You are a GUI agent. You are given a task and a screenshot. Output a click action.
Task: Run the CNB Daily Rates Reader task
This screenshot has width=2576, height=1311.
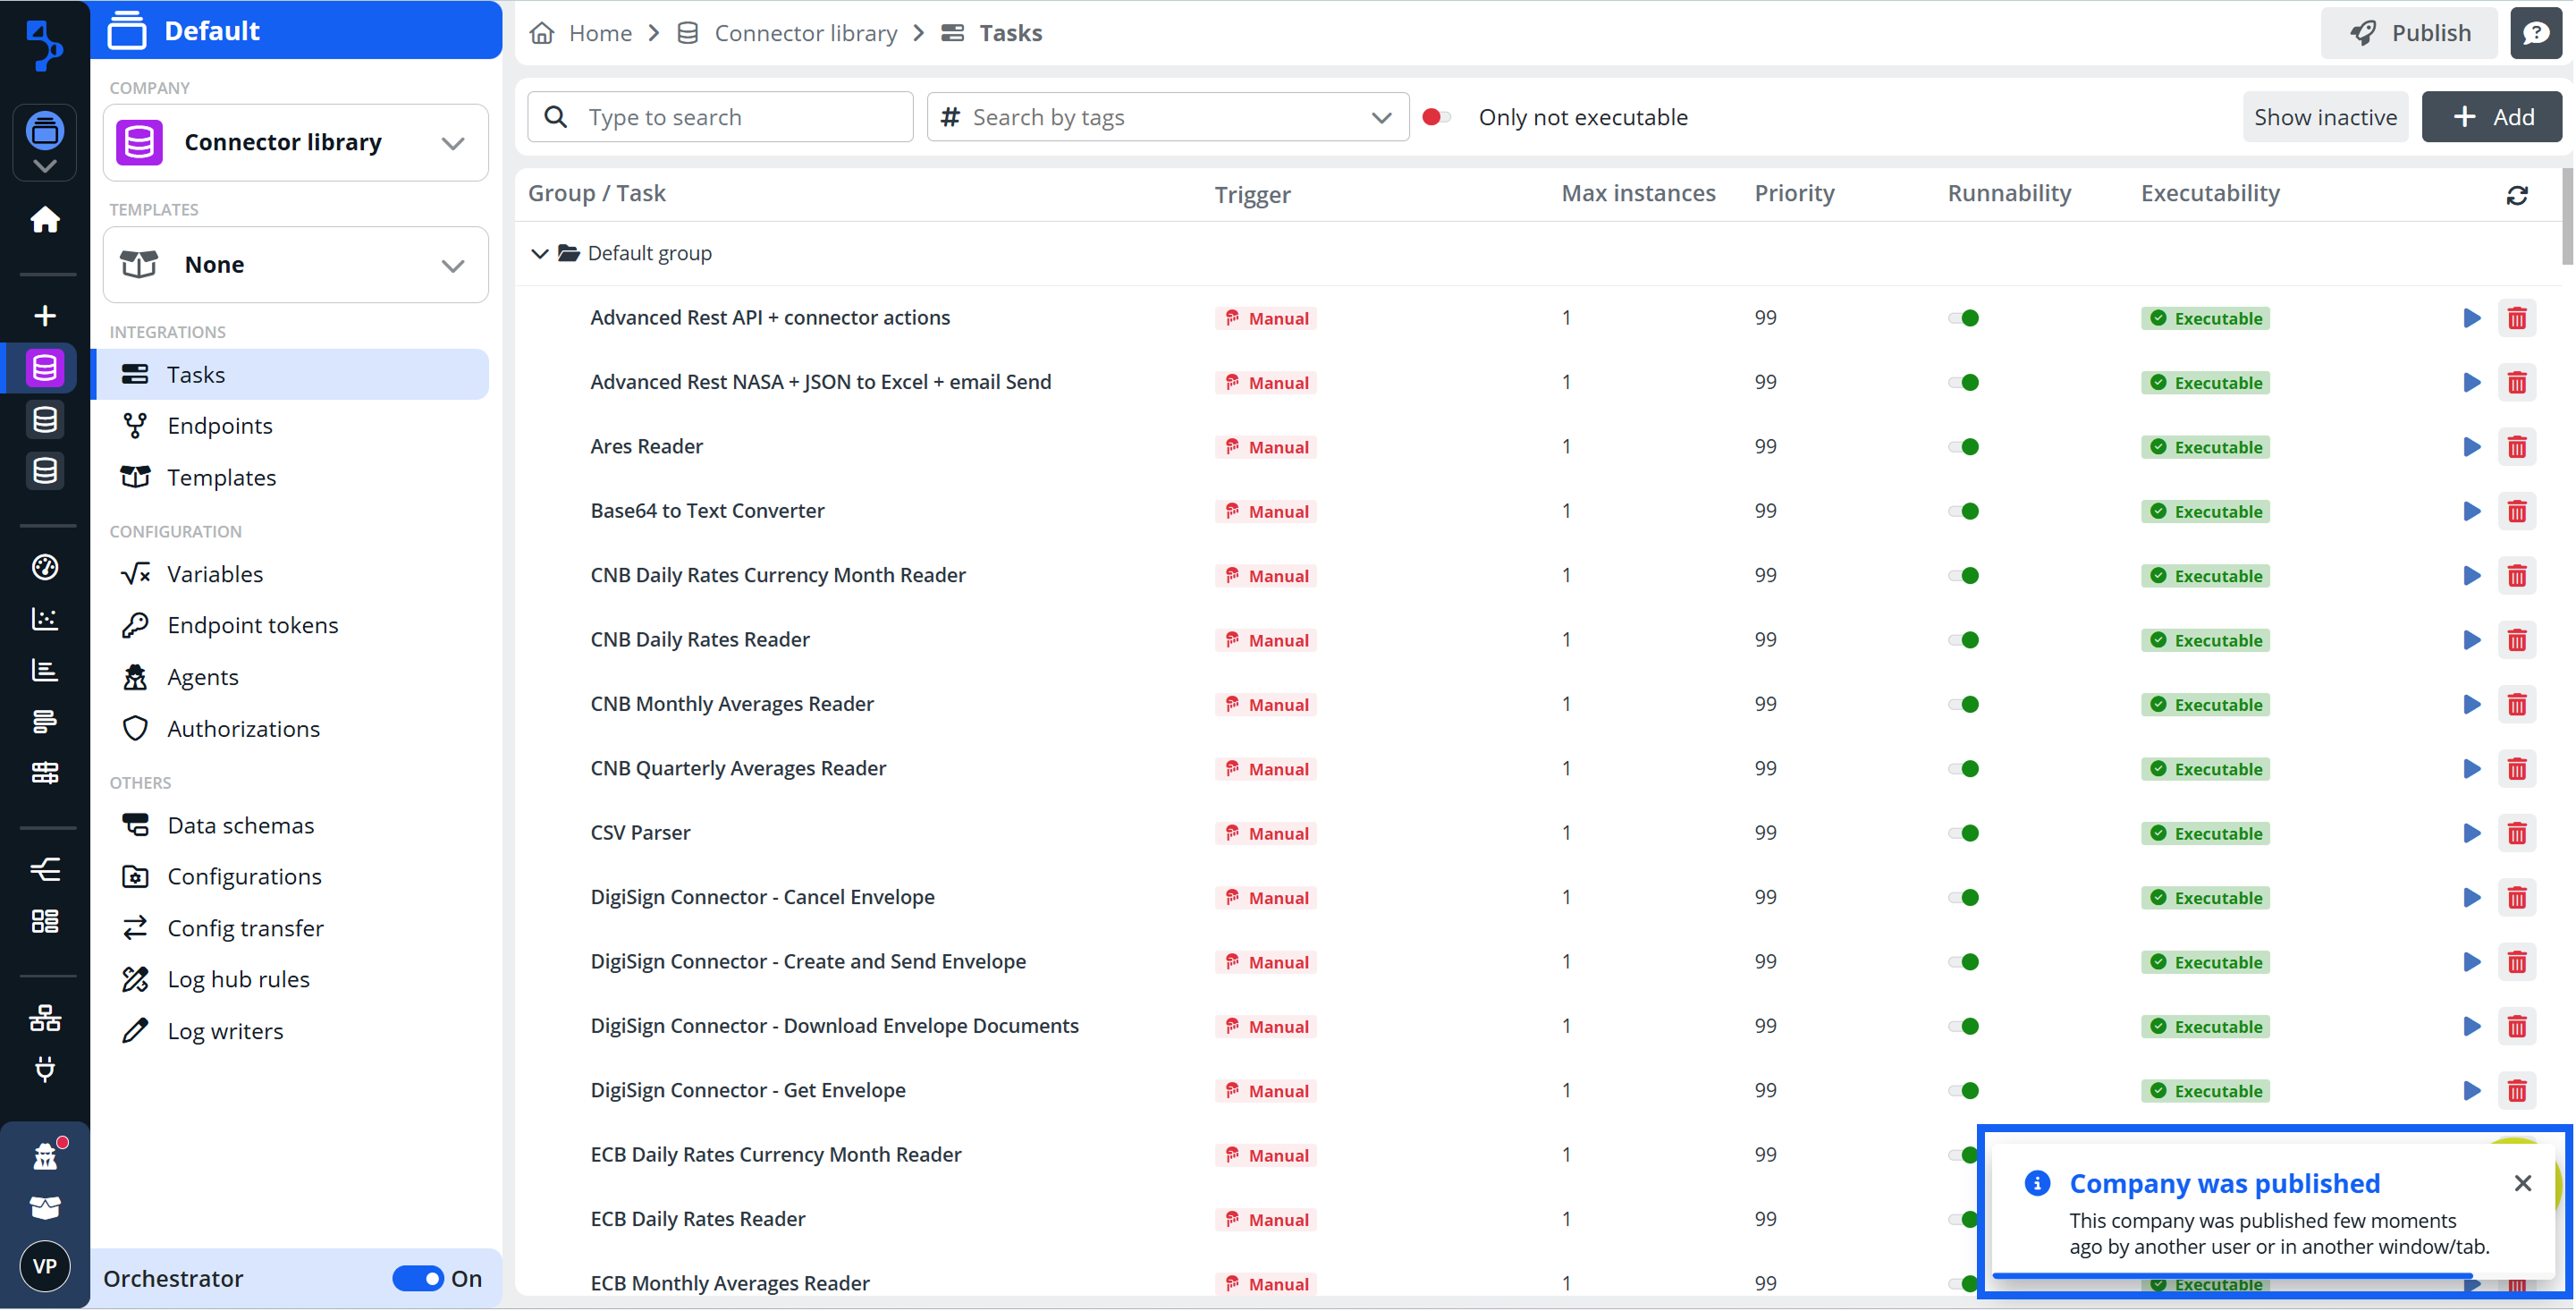[x=2470, y=640]
